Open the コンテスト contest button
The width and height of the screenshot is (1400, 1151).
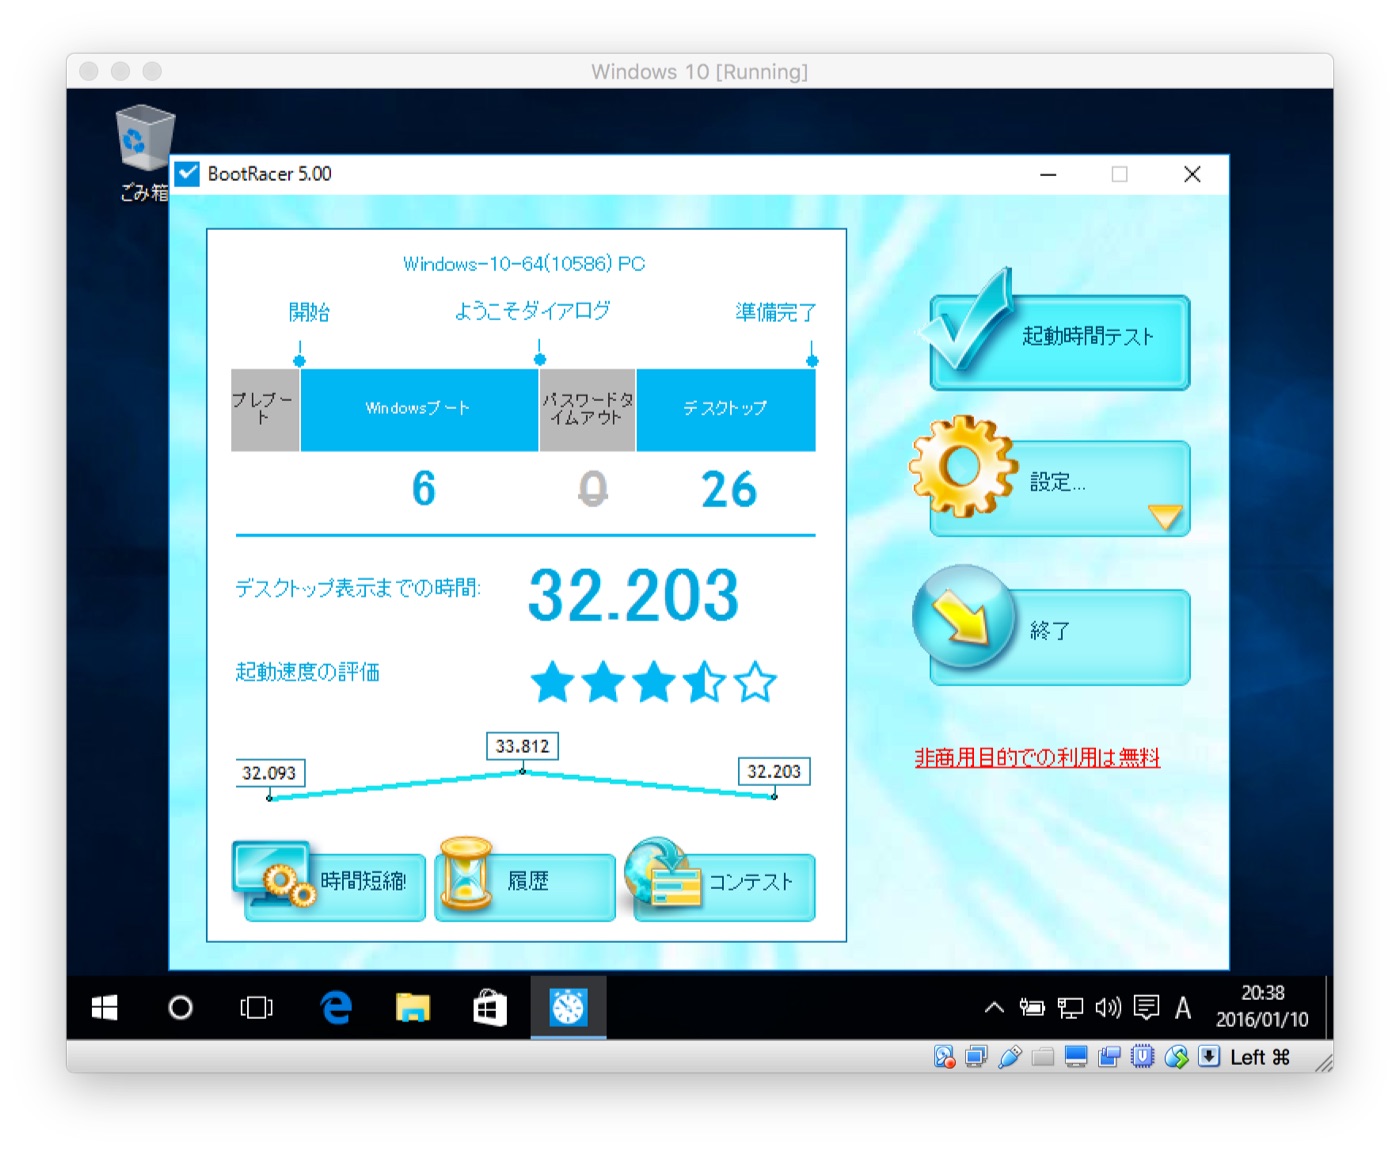(724, 886)
